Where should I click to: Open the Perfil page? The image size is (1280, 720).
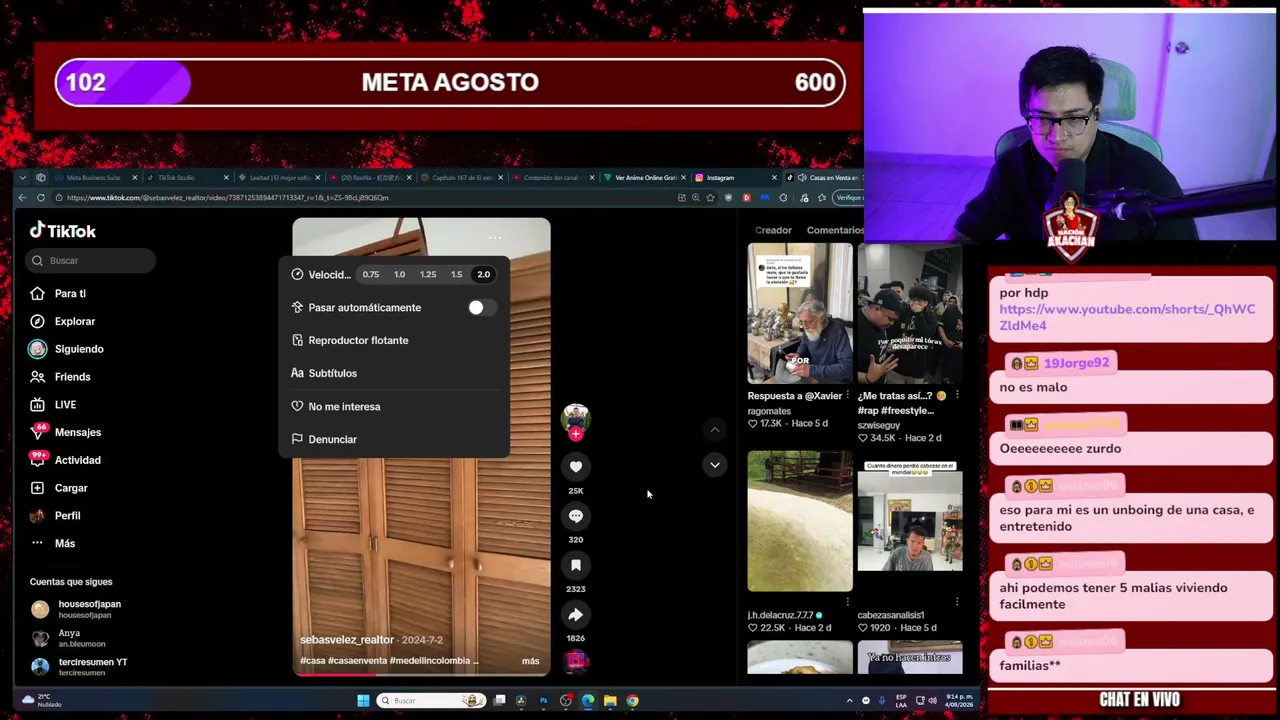point(55,516)
